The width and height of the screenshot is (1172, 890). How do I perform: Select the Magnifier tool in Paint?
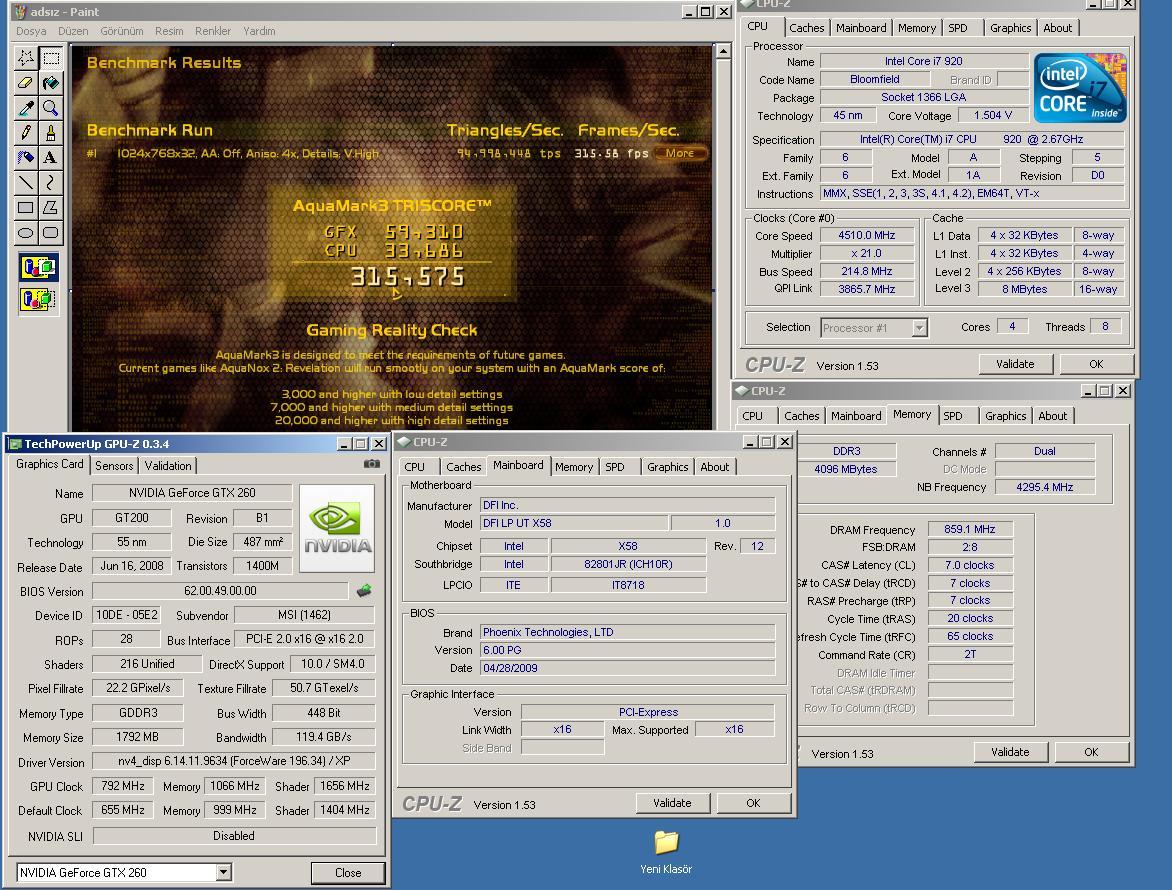tap(51, 108)
